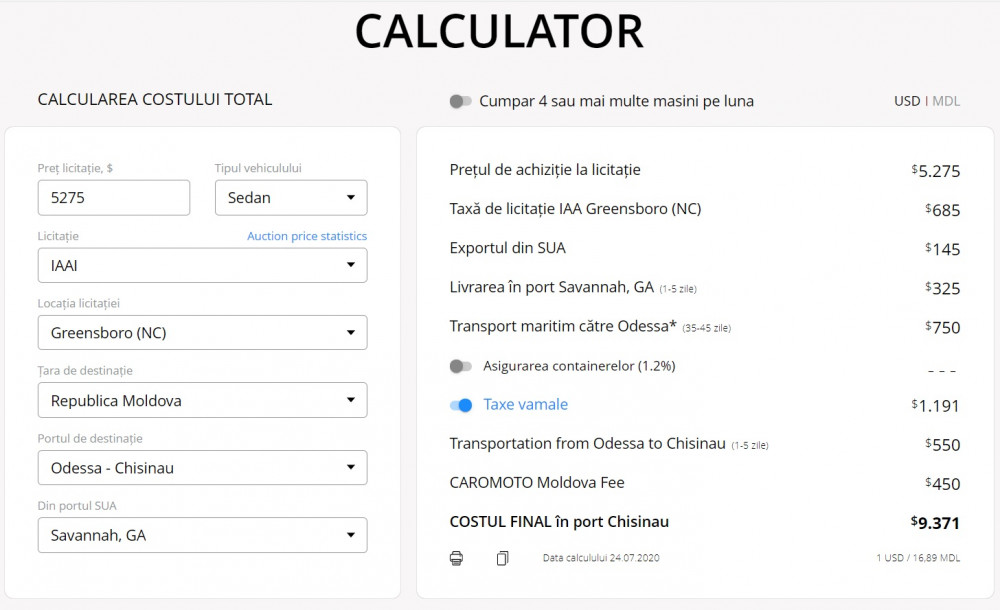Click the Asigurarea containerelor label
Viewport: 1000px width, 610px height.
(579, 366)
